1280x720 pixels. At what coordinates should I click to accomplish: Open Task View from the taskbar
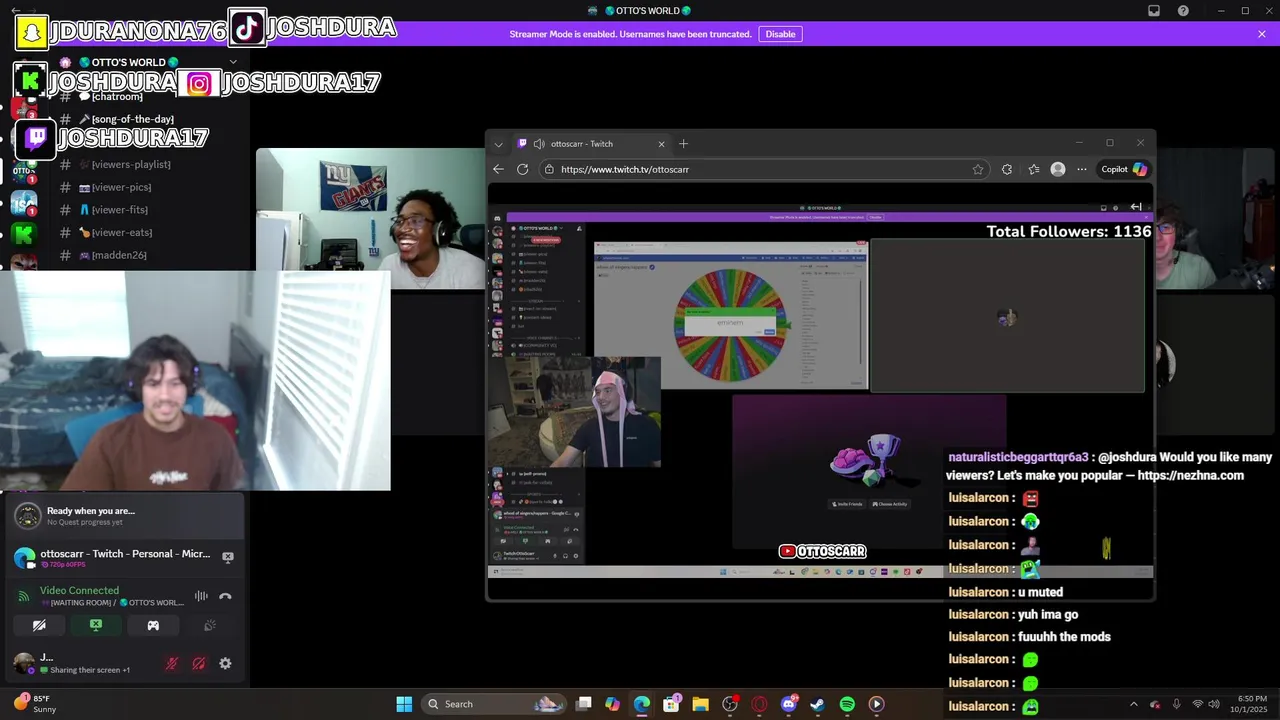584,704
